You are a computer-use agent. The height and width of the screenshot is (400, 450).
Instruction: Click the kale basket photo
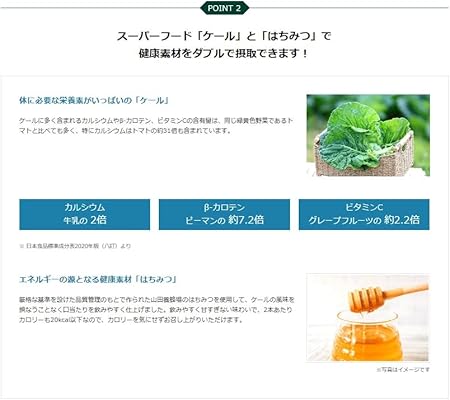click(x=368, y=135)
